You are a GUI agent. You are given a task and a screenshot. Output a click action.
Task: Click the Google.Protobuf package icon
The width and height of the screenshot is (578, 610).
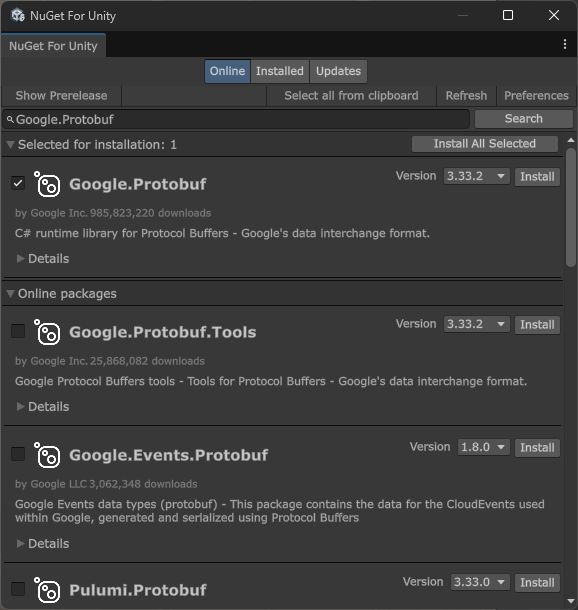coord(47,184)
